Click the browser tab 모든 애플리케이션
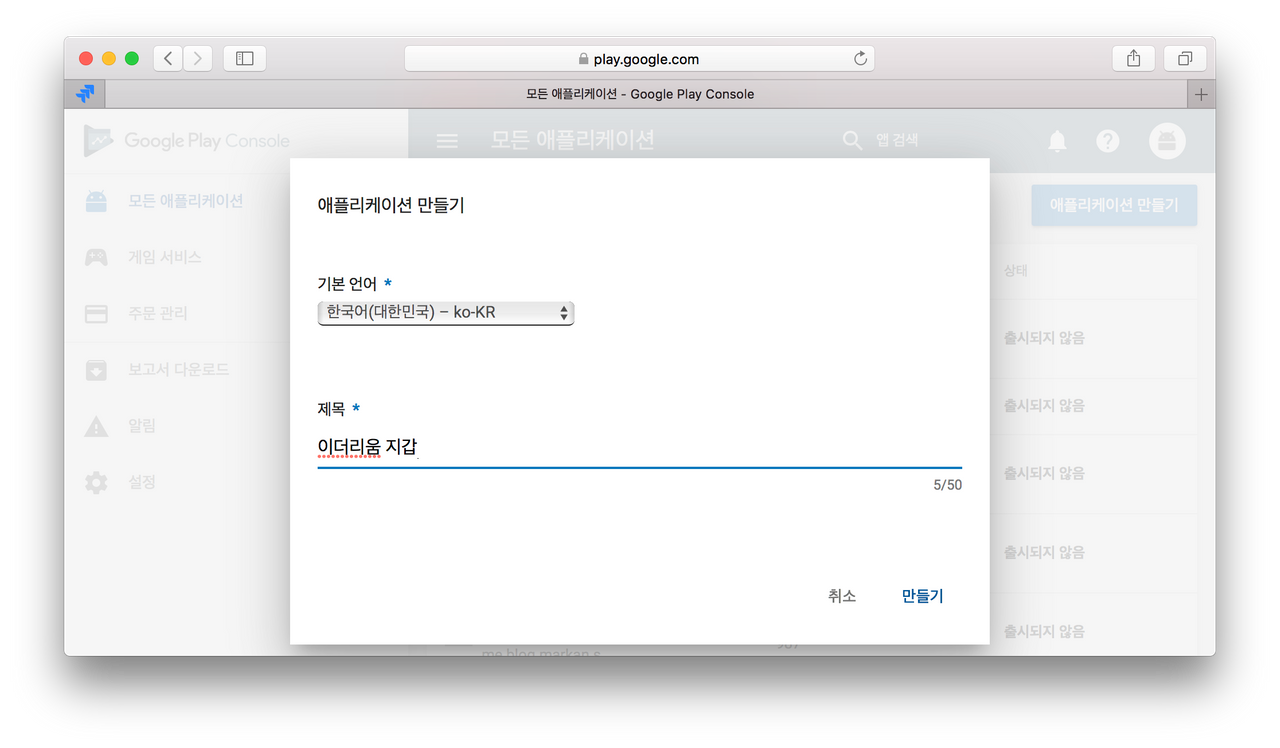The height and width of the screenshot is (748, 1280). tap(640, 93)
